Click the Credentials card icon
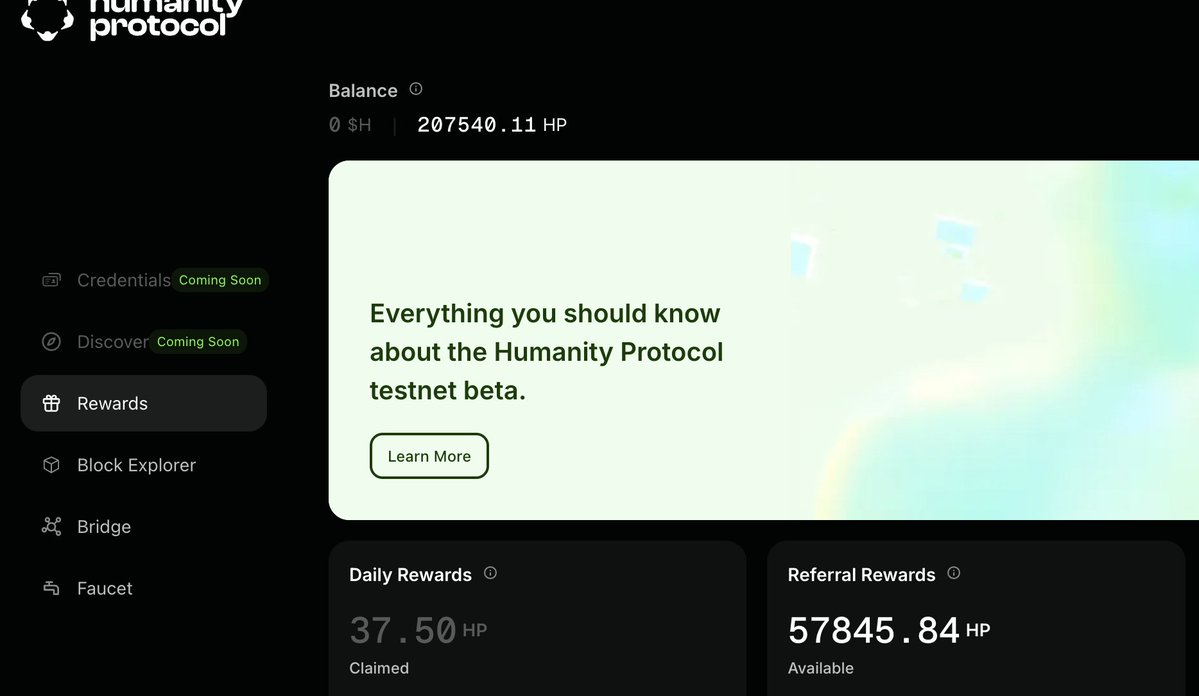 point(51,280)
